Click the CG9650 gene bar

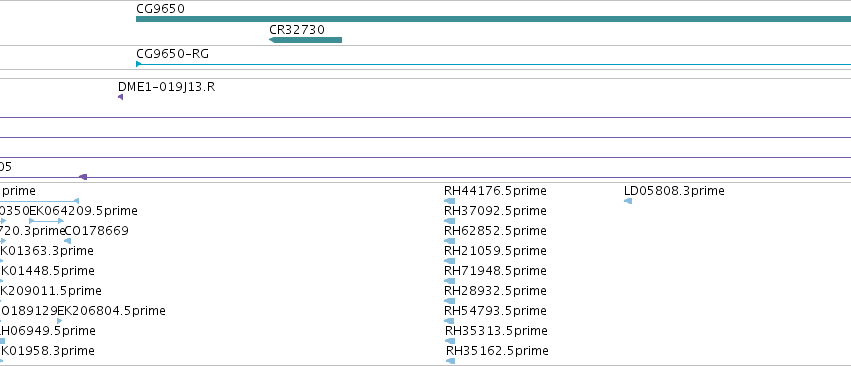[x=493, y=19]
